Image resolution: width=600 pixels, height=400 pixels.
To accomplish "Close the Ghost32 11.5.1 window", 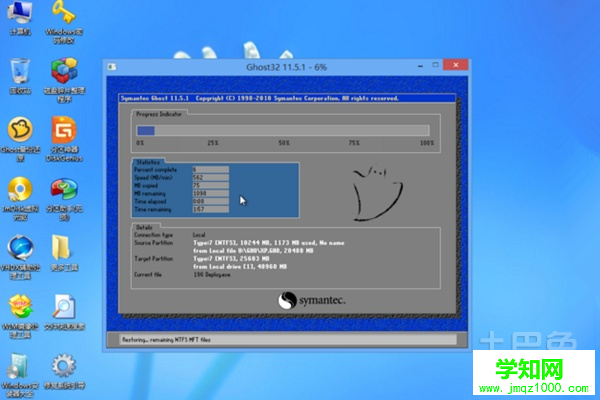I will pos(455,65).
